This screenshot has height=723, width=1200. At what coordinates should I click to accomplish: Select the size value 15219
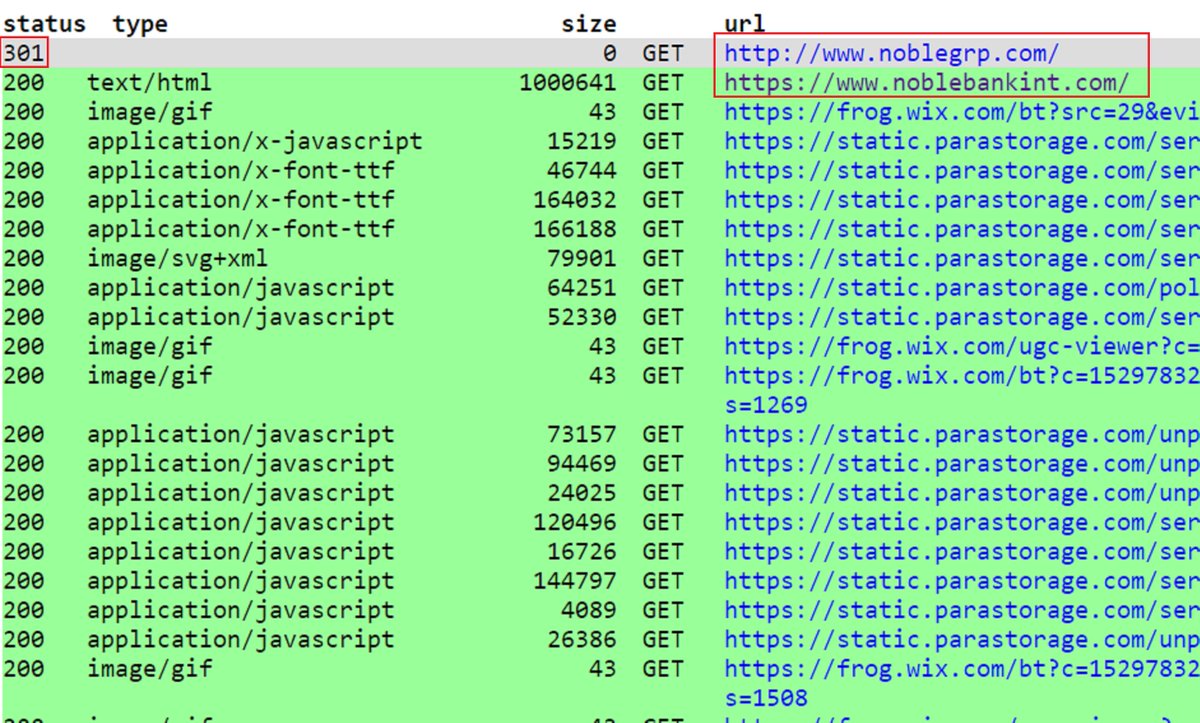[x=582, y=141]
